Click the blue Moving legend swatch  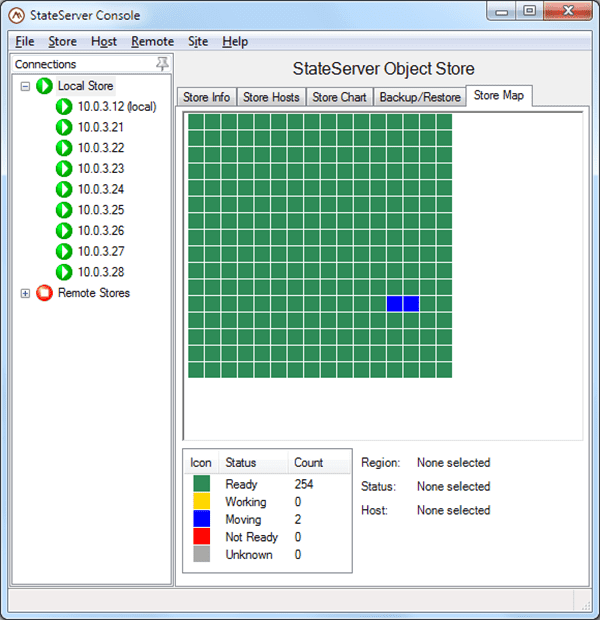coord(202,519)
